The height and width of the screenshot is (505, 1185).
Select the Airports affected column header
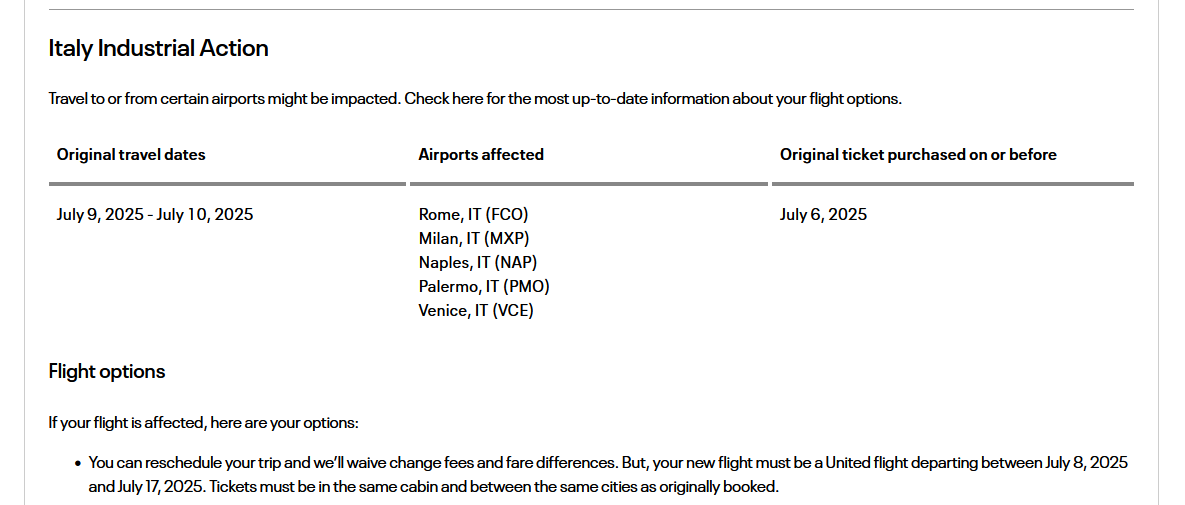pyautogui.click(x=481, y=154)
